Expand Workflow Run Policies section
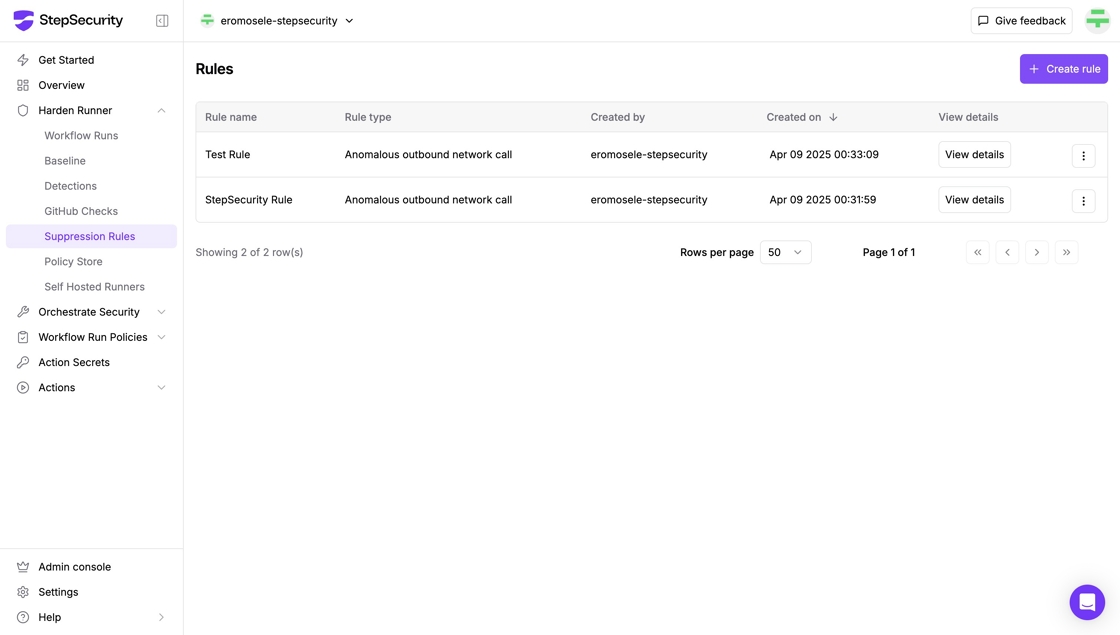 (161, 337)
